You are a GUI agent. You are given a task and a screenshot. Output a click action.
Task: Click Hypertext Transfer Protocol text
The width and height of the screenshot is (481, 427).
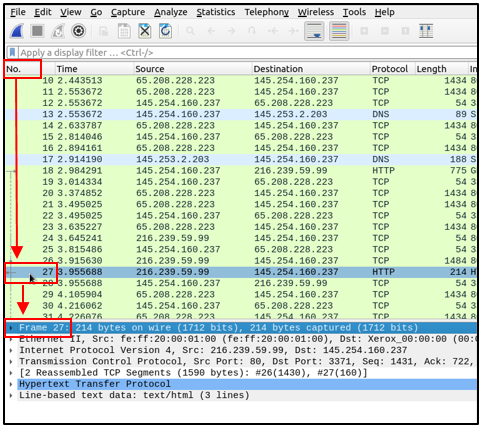[x=95, y=384]
